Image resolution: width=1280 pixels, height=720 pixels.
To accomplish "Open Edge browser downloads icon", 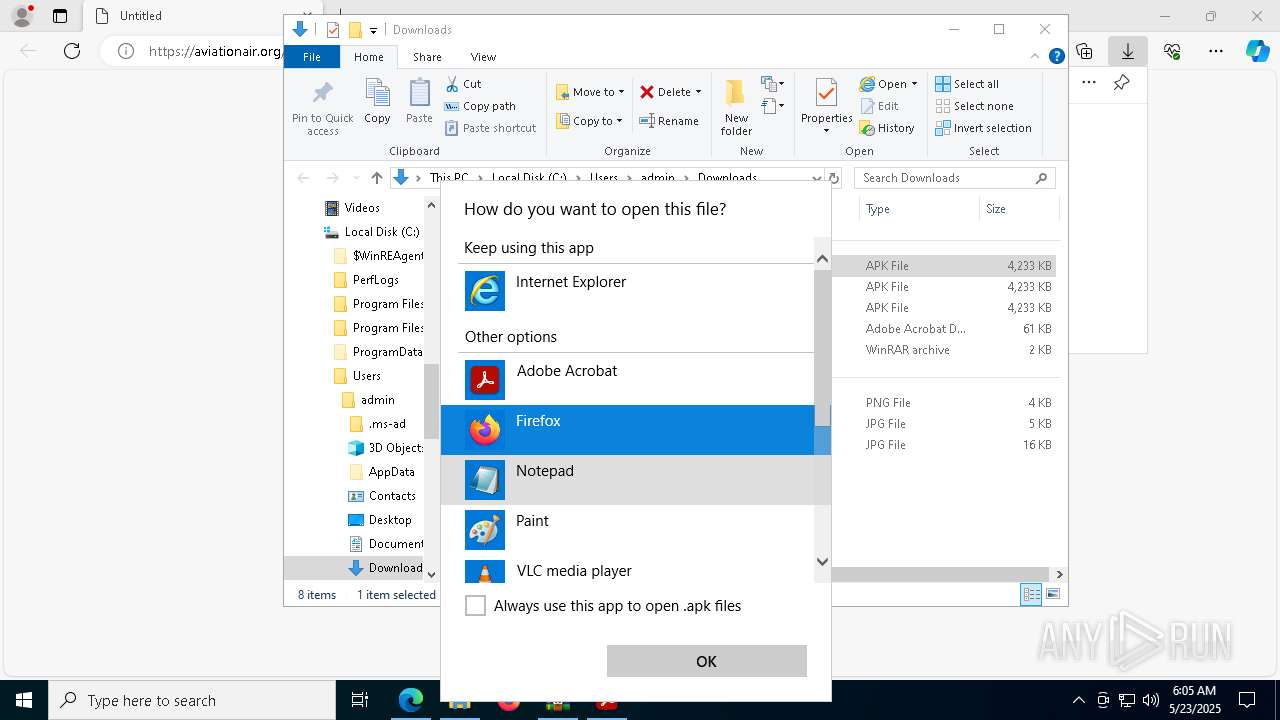I will pyautogui.click(x=1127, y=51).
